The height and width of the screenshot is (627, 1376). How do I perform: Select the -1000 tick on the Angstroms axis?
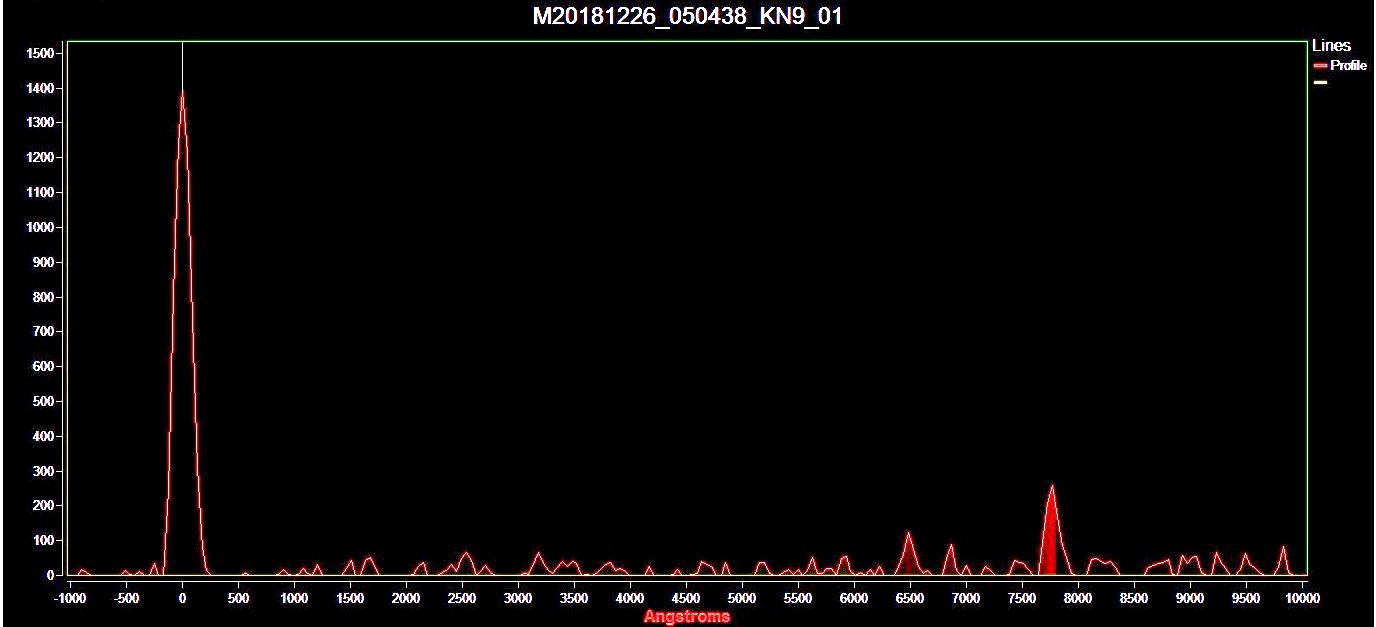[x=69, y=598]
